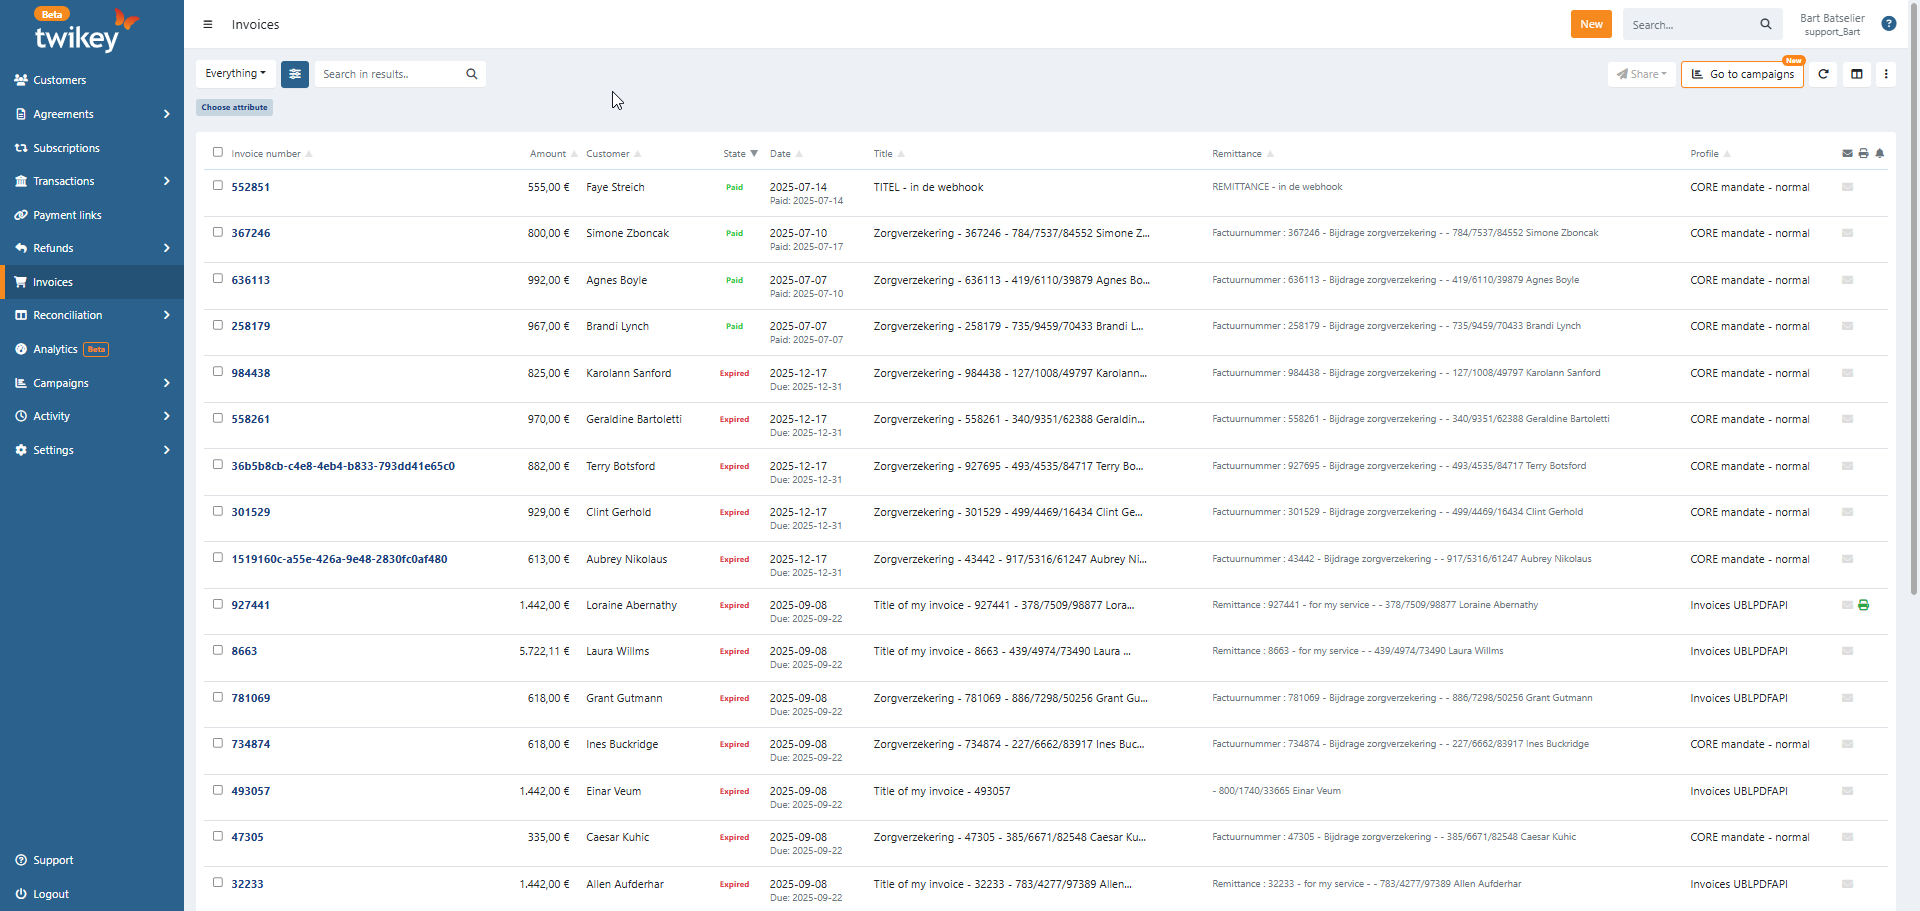Open the column layout icon

tap(1857, 74)
